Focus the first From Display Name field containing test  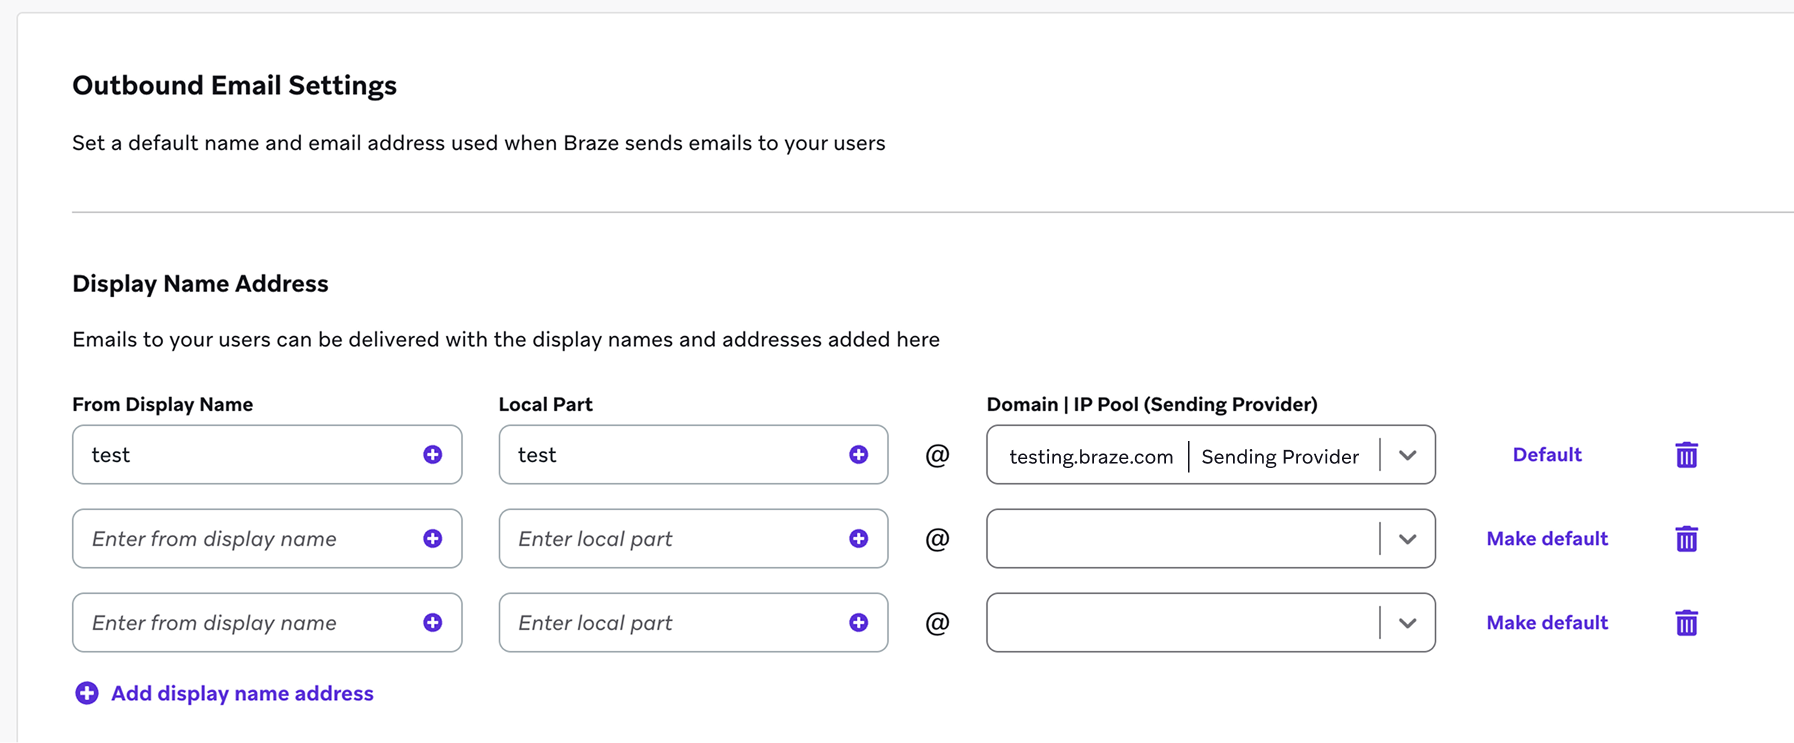pyautogui.click(x=267, y=455)
